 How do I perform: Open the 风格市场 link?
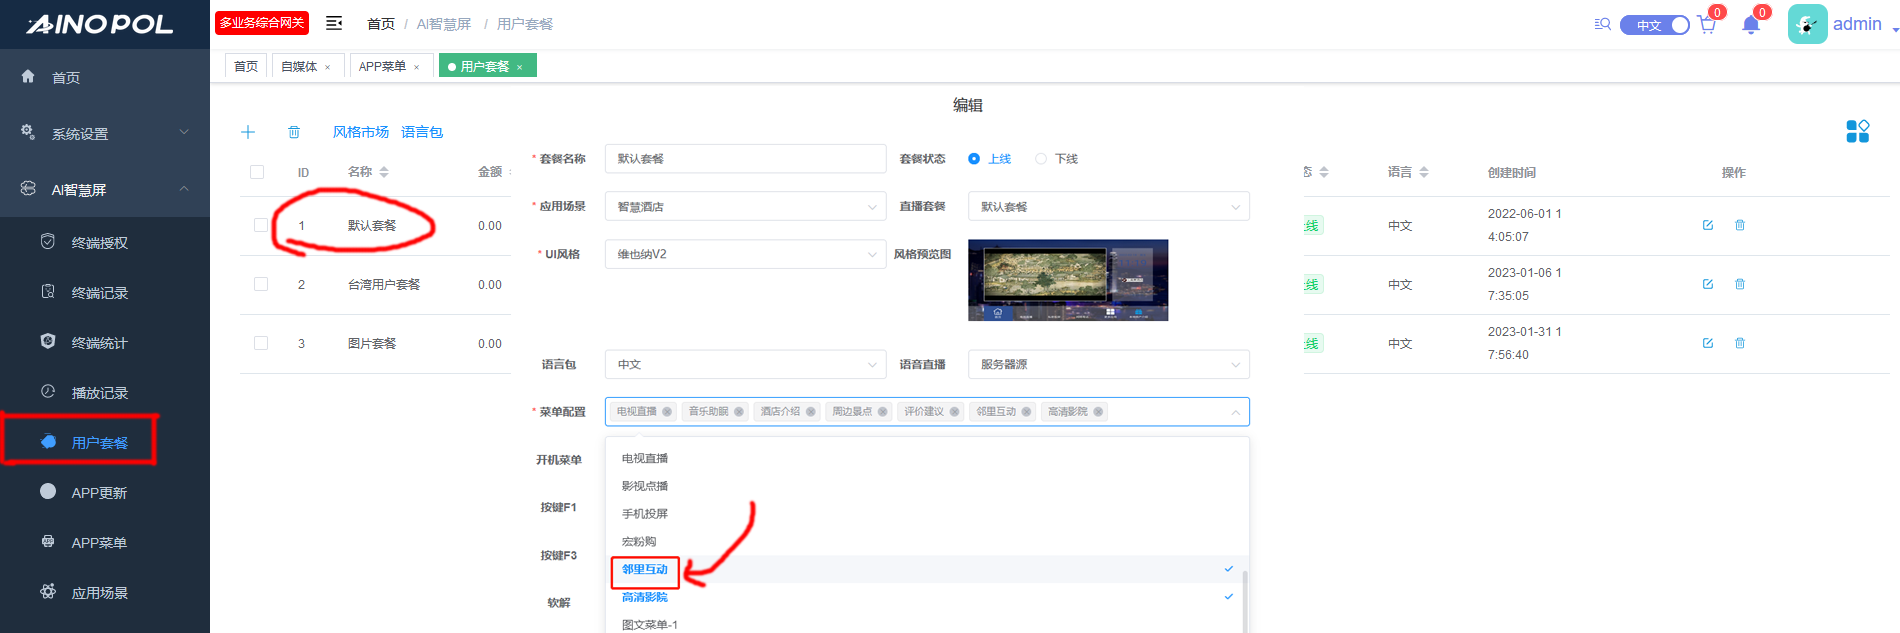click(x=360, y=132)
